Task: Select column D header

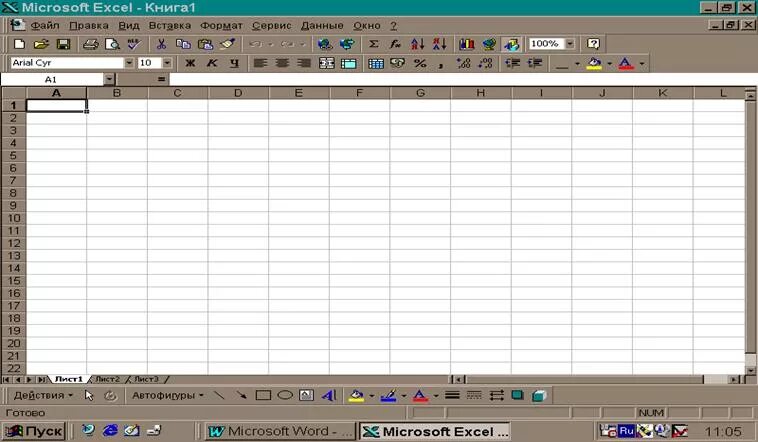Action: point(238,93)
